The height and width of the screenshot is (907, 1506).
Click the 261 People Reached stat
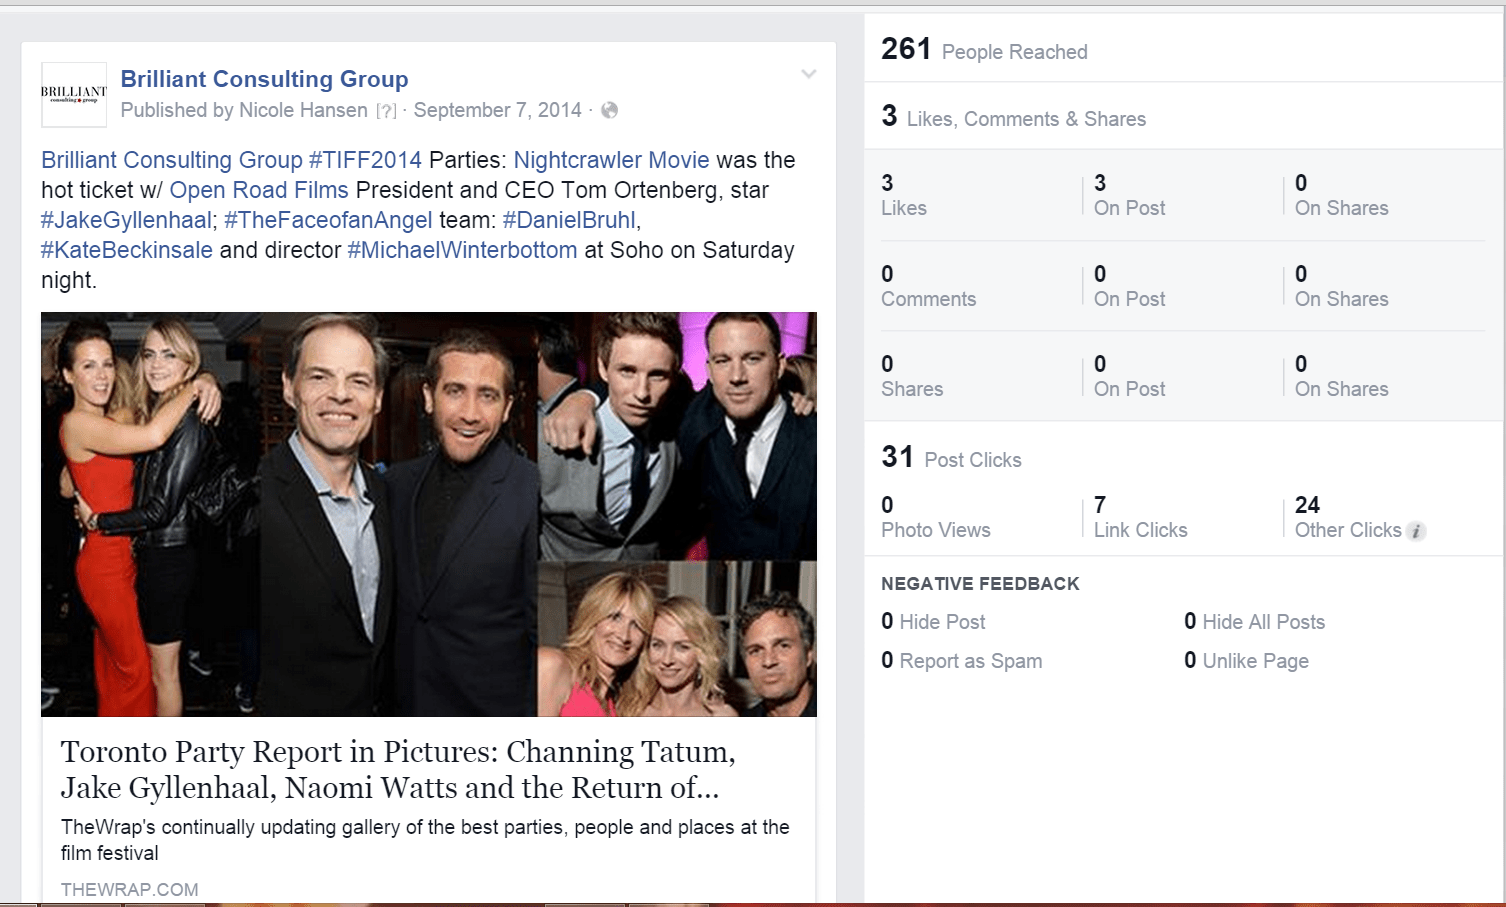[984, 49]
